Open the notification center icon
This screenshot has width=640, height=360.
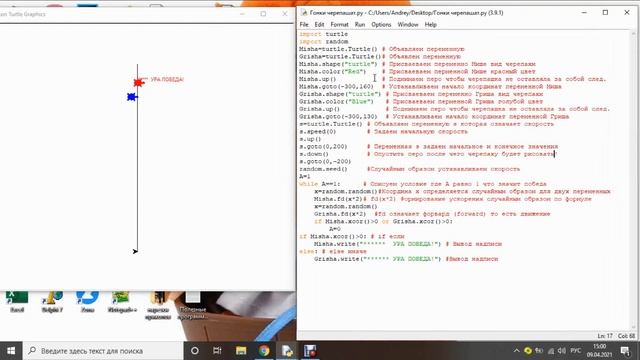tap(625, 351)
